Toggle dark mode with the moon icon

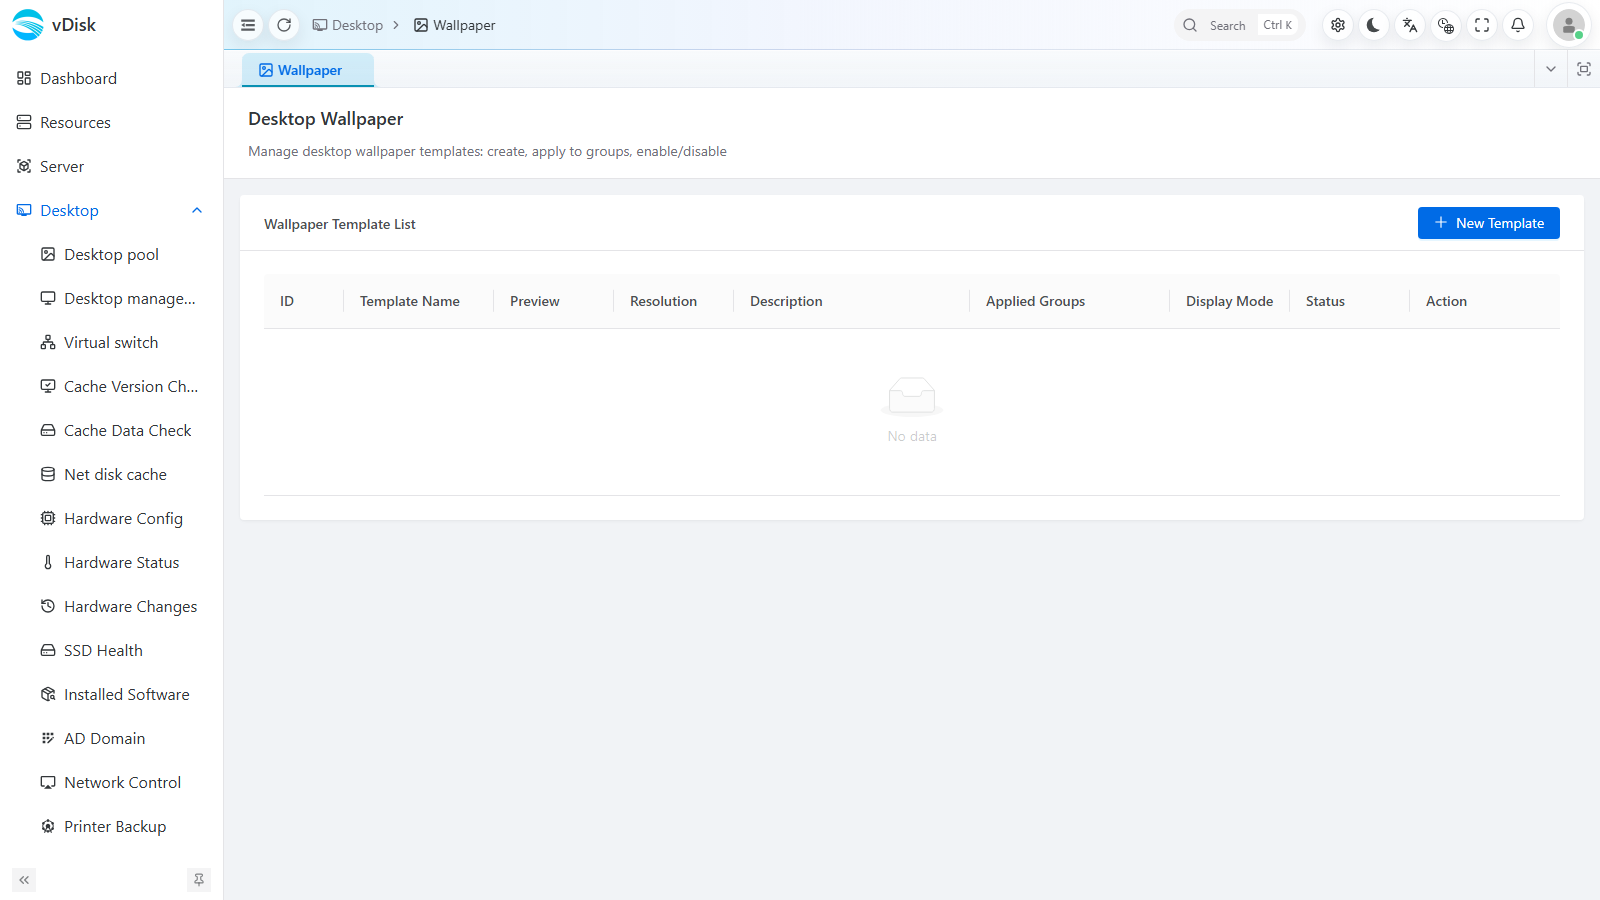pyautogui.click(x=1374, y=25)
